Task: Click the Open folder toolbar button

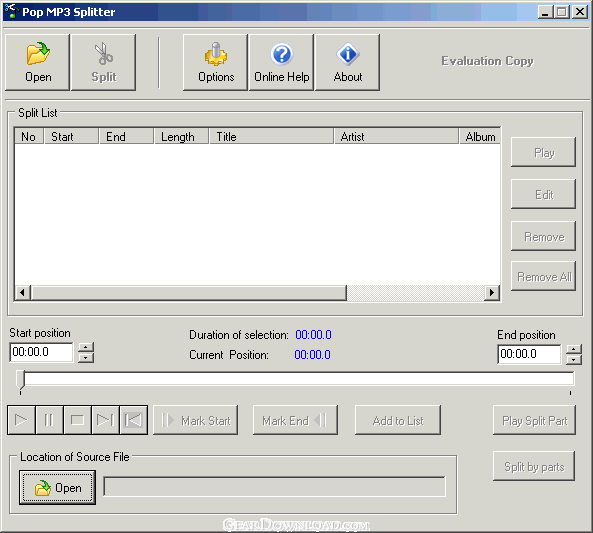Action: click(37, 62)
